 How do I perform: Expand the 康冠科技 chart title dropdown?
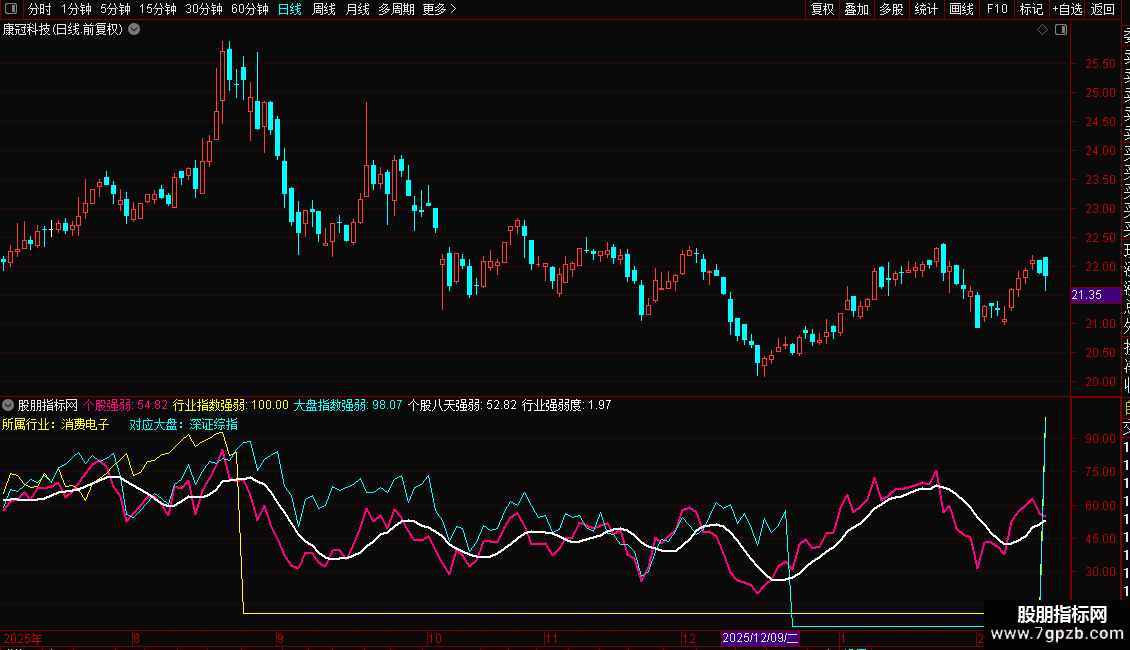point(134,30)
